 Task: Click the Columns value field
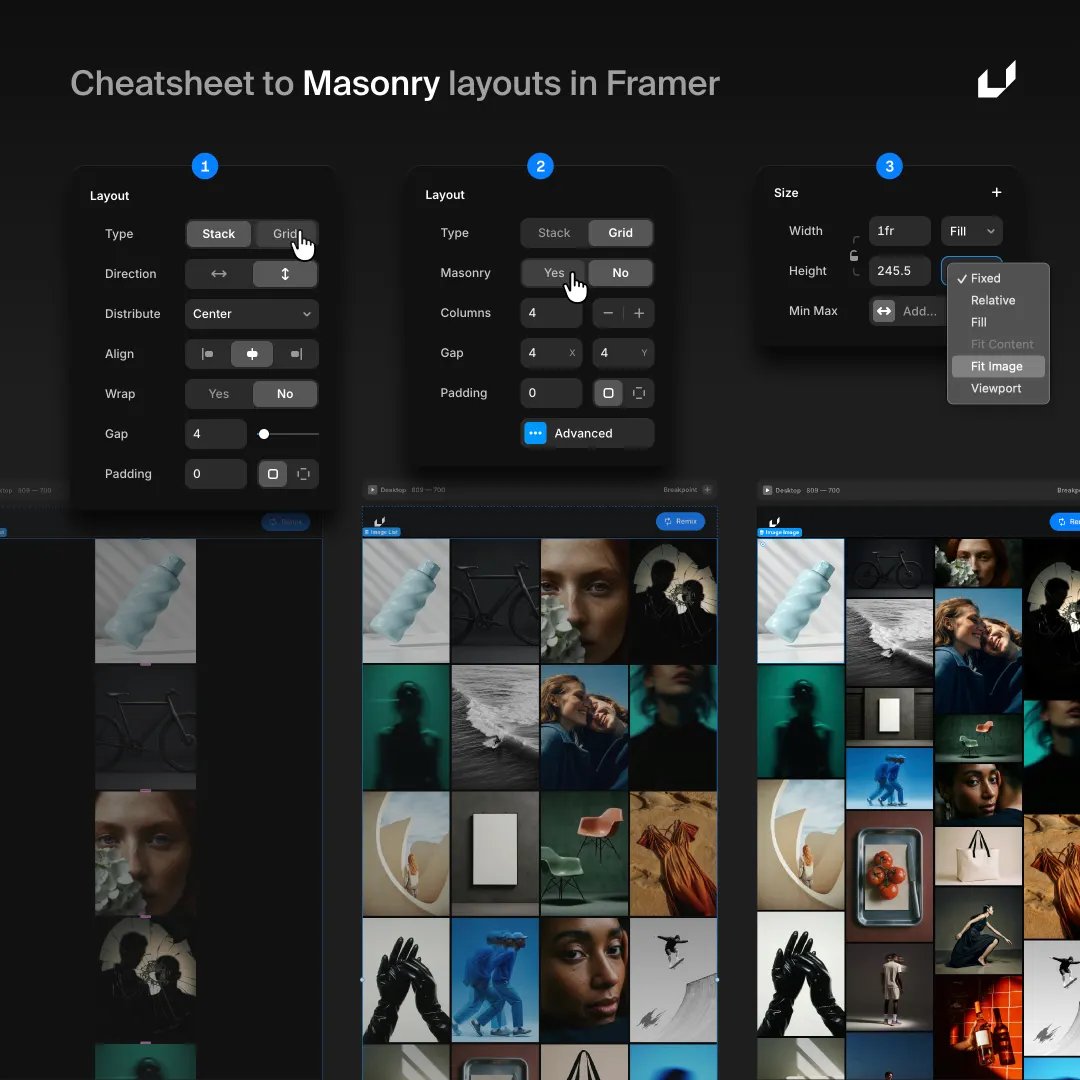coord(551,313)
